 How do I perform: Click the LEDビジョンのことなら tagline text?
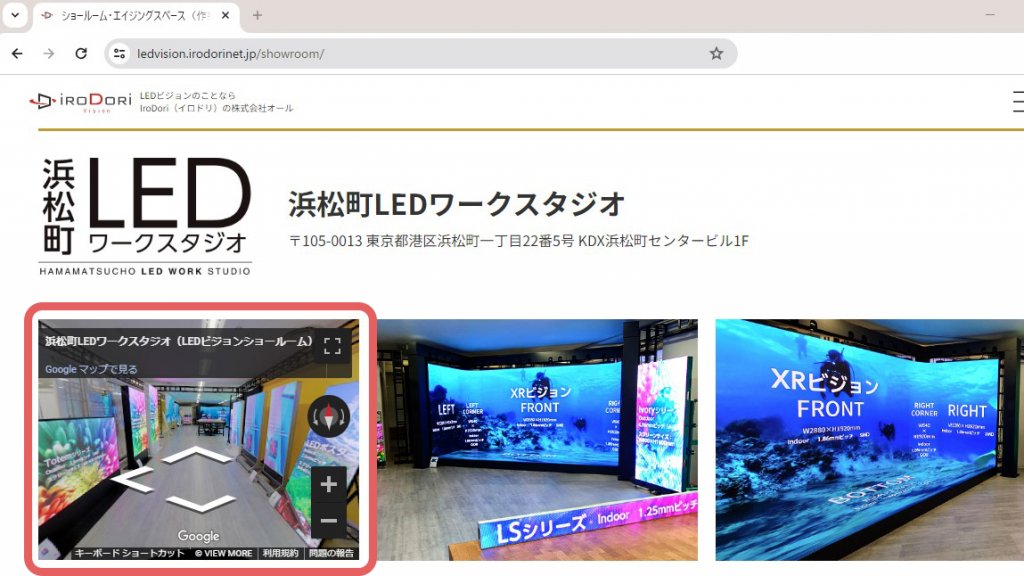point(187,95)
